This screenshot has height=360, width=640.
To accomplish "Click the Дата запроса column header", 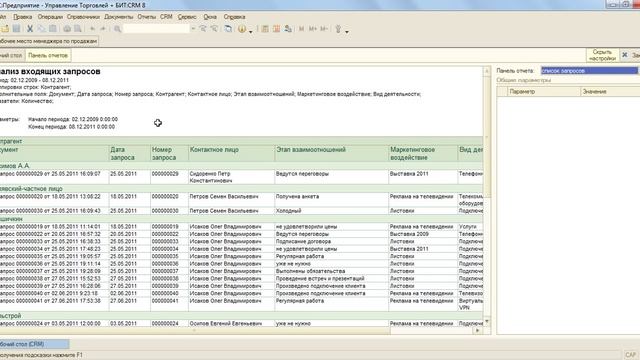I will point(129,153).
